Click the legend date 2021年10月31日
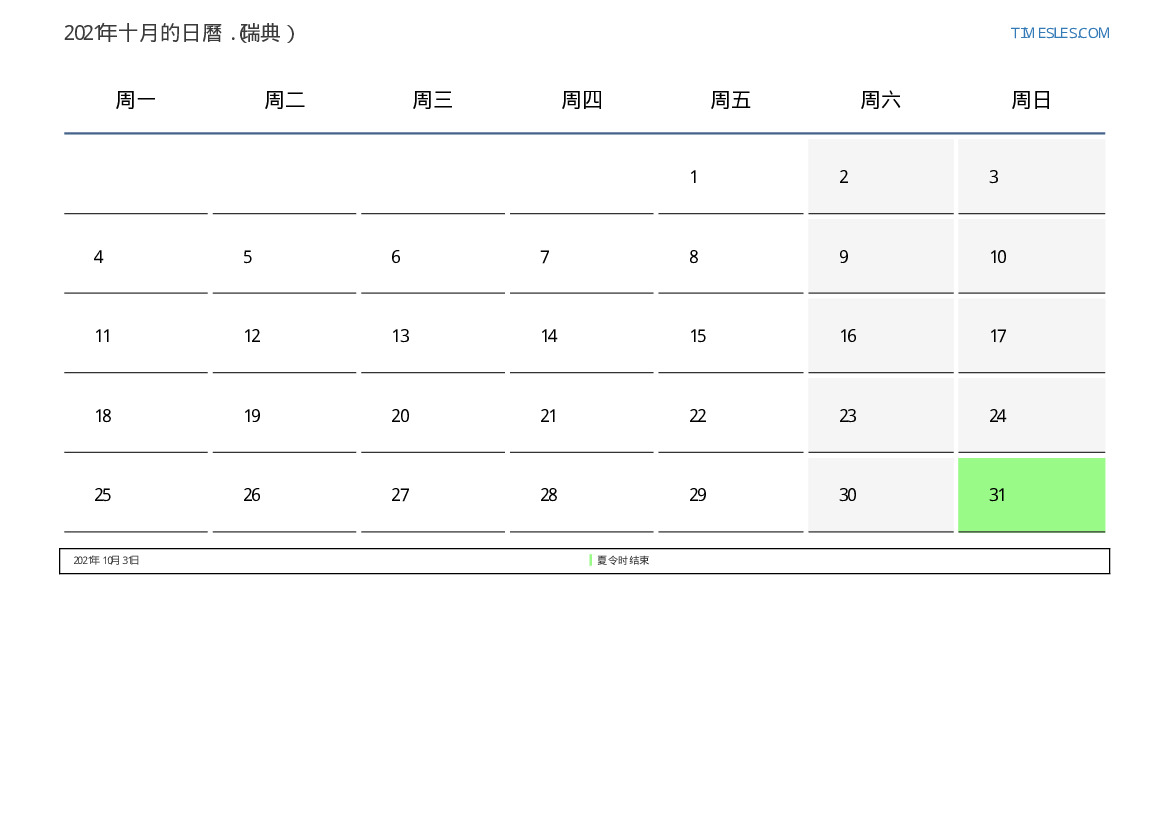The image size is (1169, 827). [x=106, y=561]
